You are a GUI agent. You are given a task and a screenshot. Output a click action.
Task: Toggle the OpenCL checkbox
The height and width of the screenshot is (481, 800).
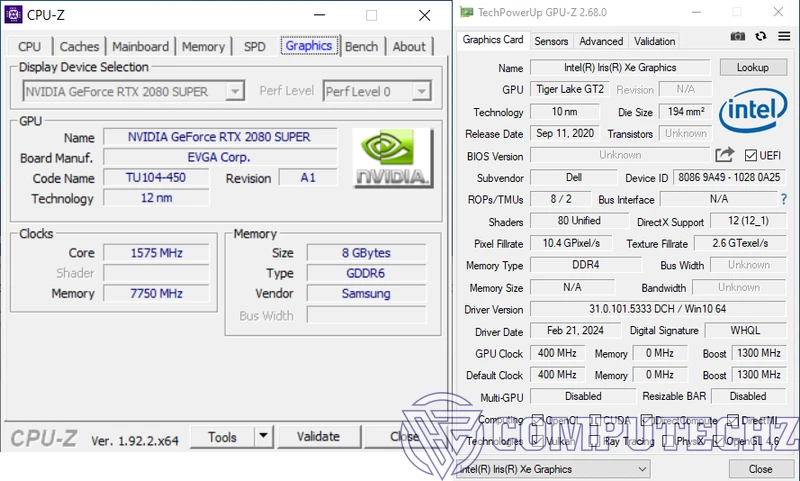(x=537, y=420)
